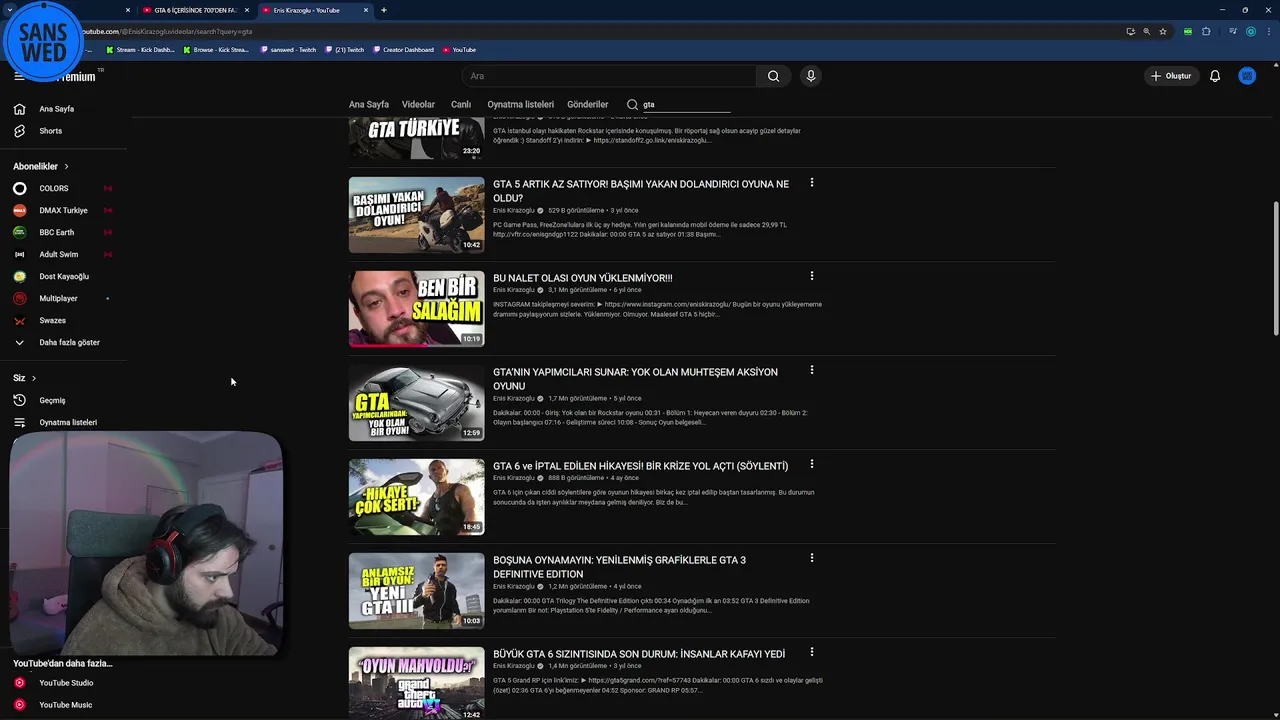Switch to the Videolar tab
Image resolution: width=1280 pixels, height=720 pixels.
[418, 104]
